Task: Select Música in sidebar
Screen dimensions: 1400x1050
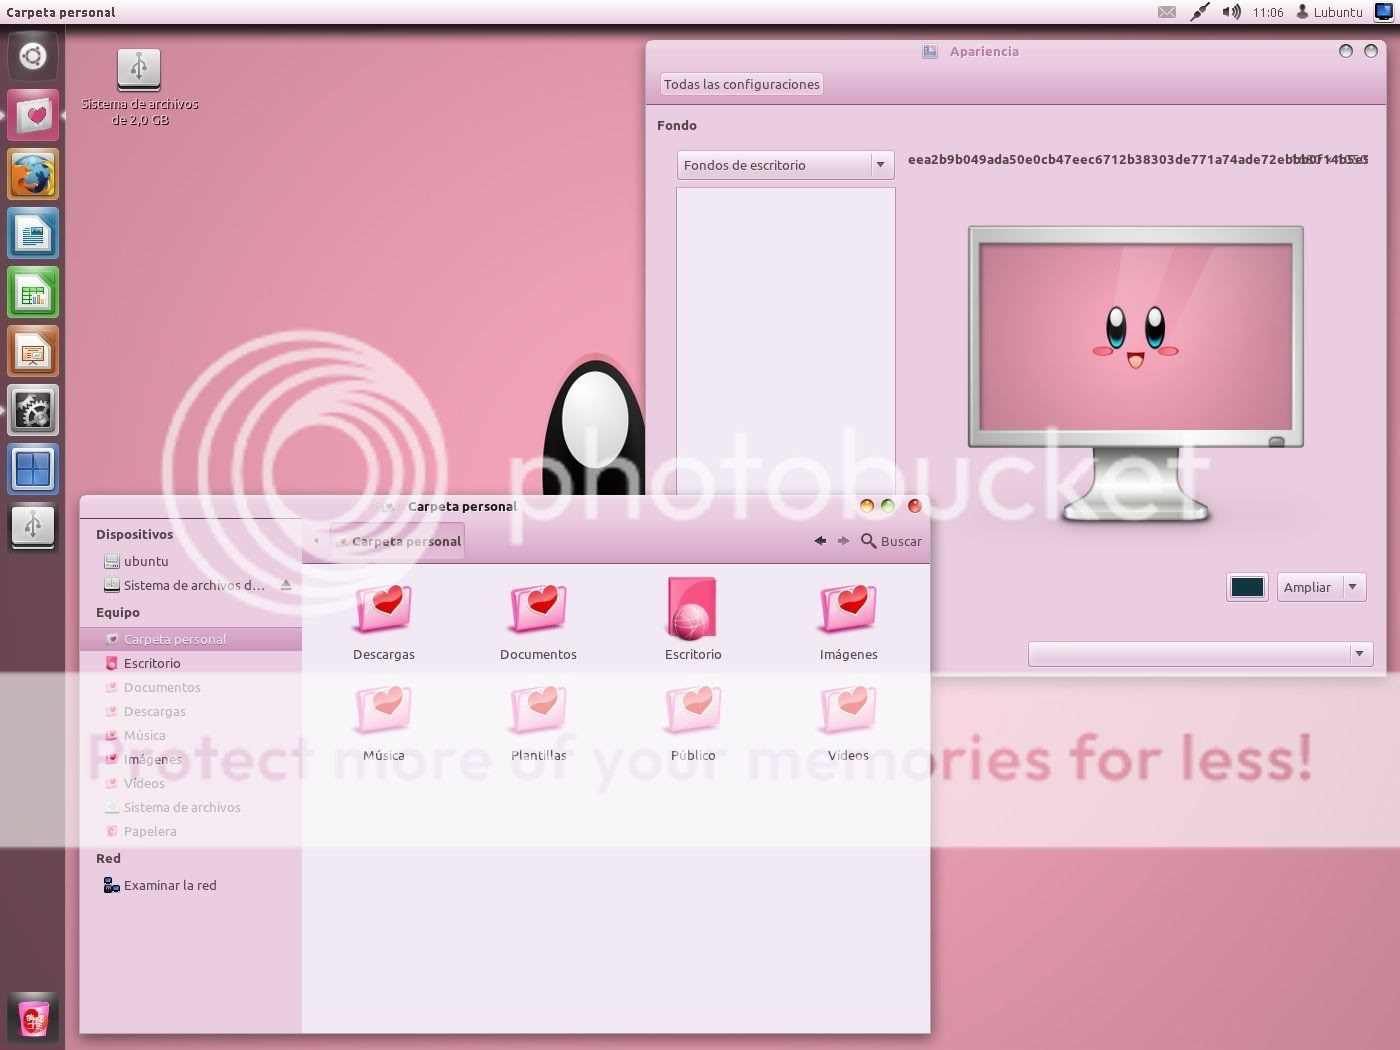Action: tap(190, 735)
